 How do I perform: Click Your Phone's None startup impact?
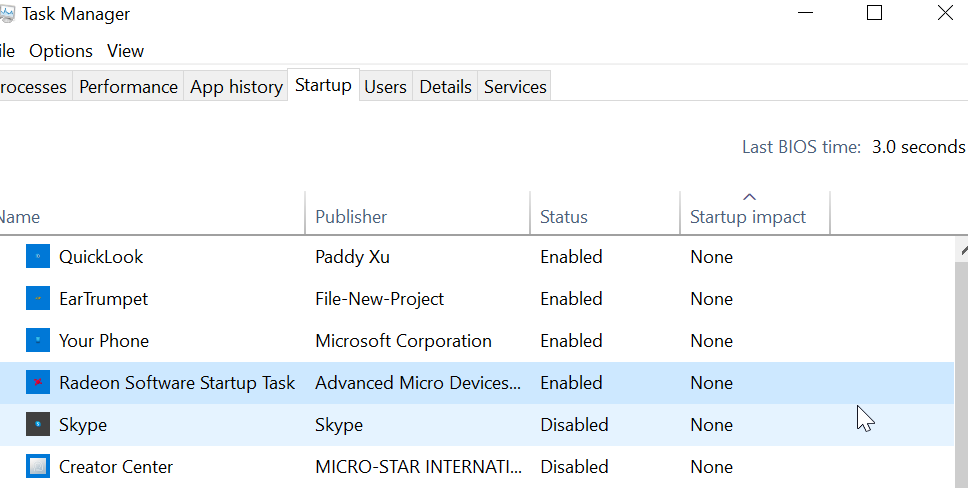(x=711, y=340)
